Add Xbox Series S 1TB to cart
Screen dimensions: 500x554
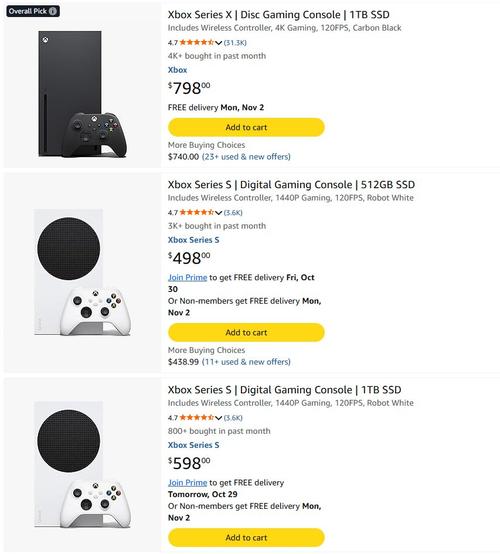246,537
